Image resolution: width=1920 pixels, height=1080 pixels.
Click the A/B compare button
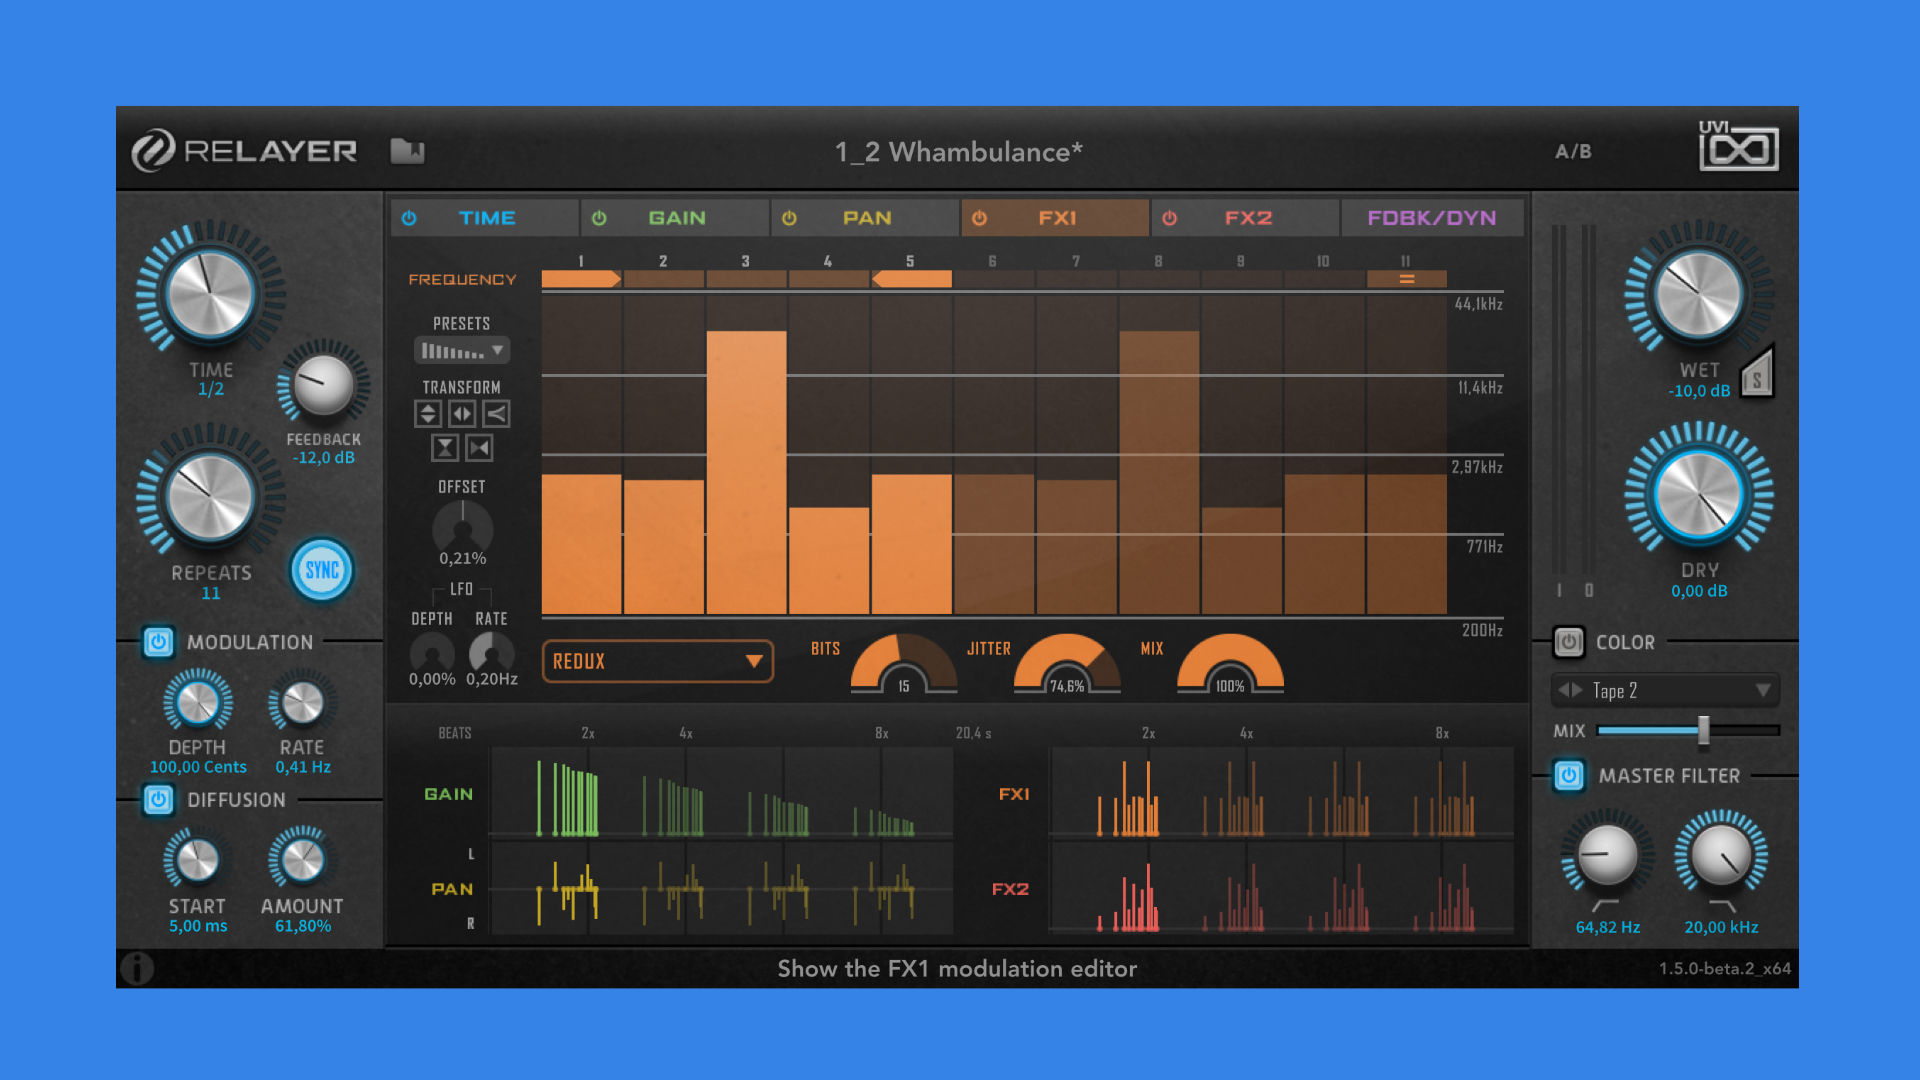[x=1573, y=151]
